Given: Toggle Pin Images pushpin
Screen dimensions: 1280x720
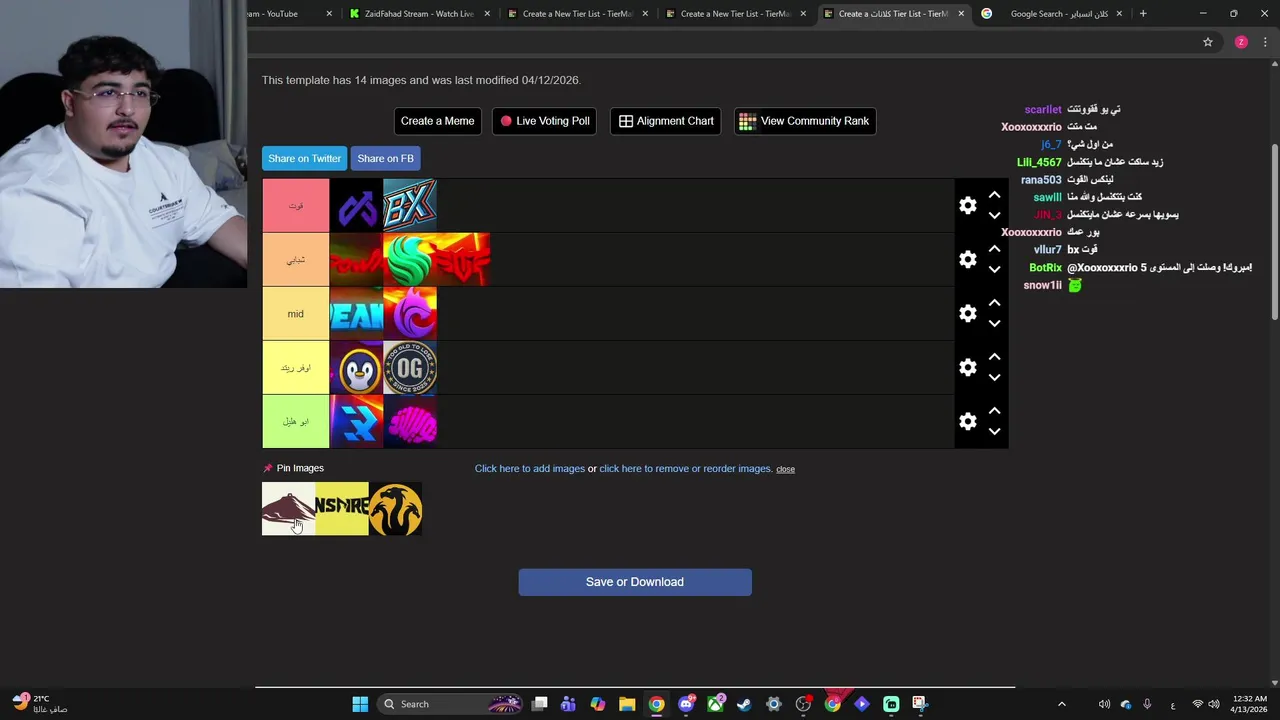Looking at the screenshot, I should (x=268, y=468).
